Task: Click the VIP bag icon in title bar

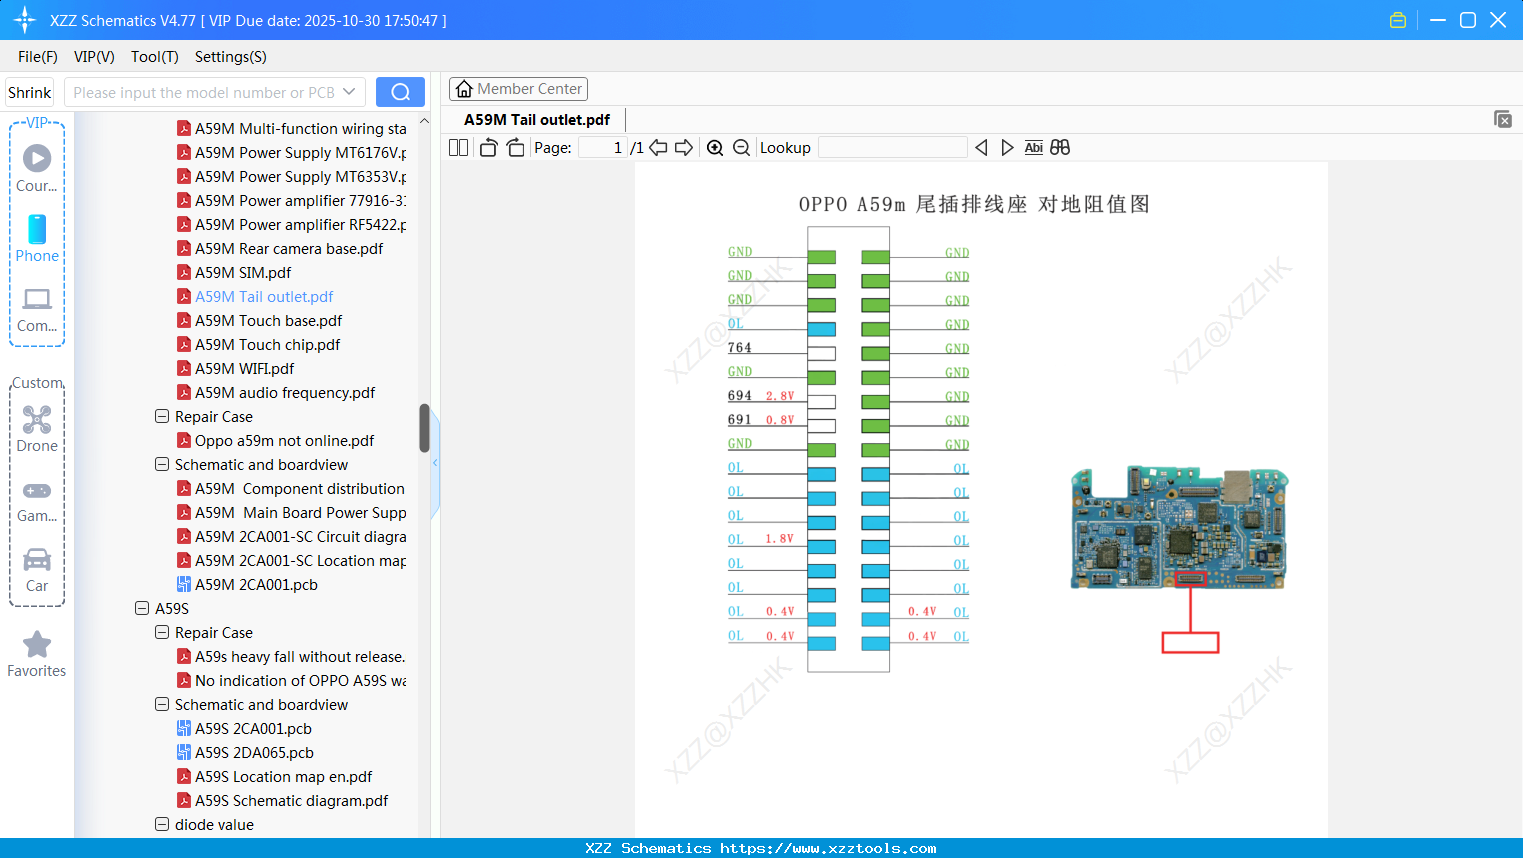Action: pyautogui.click(x=1398, y=20)
